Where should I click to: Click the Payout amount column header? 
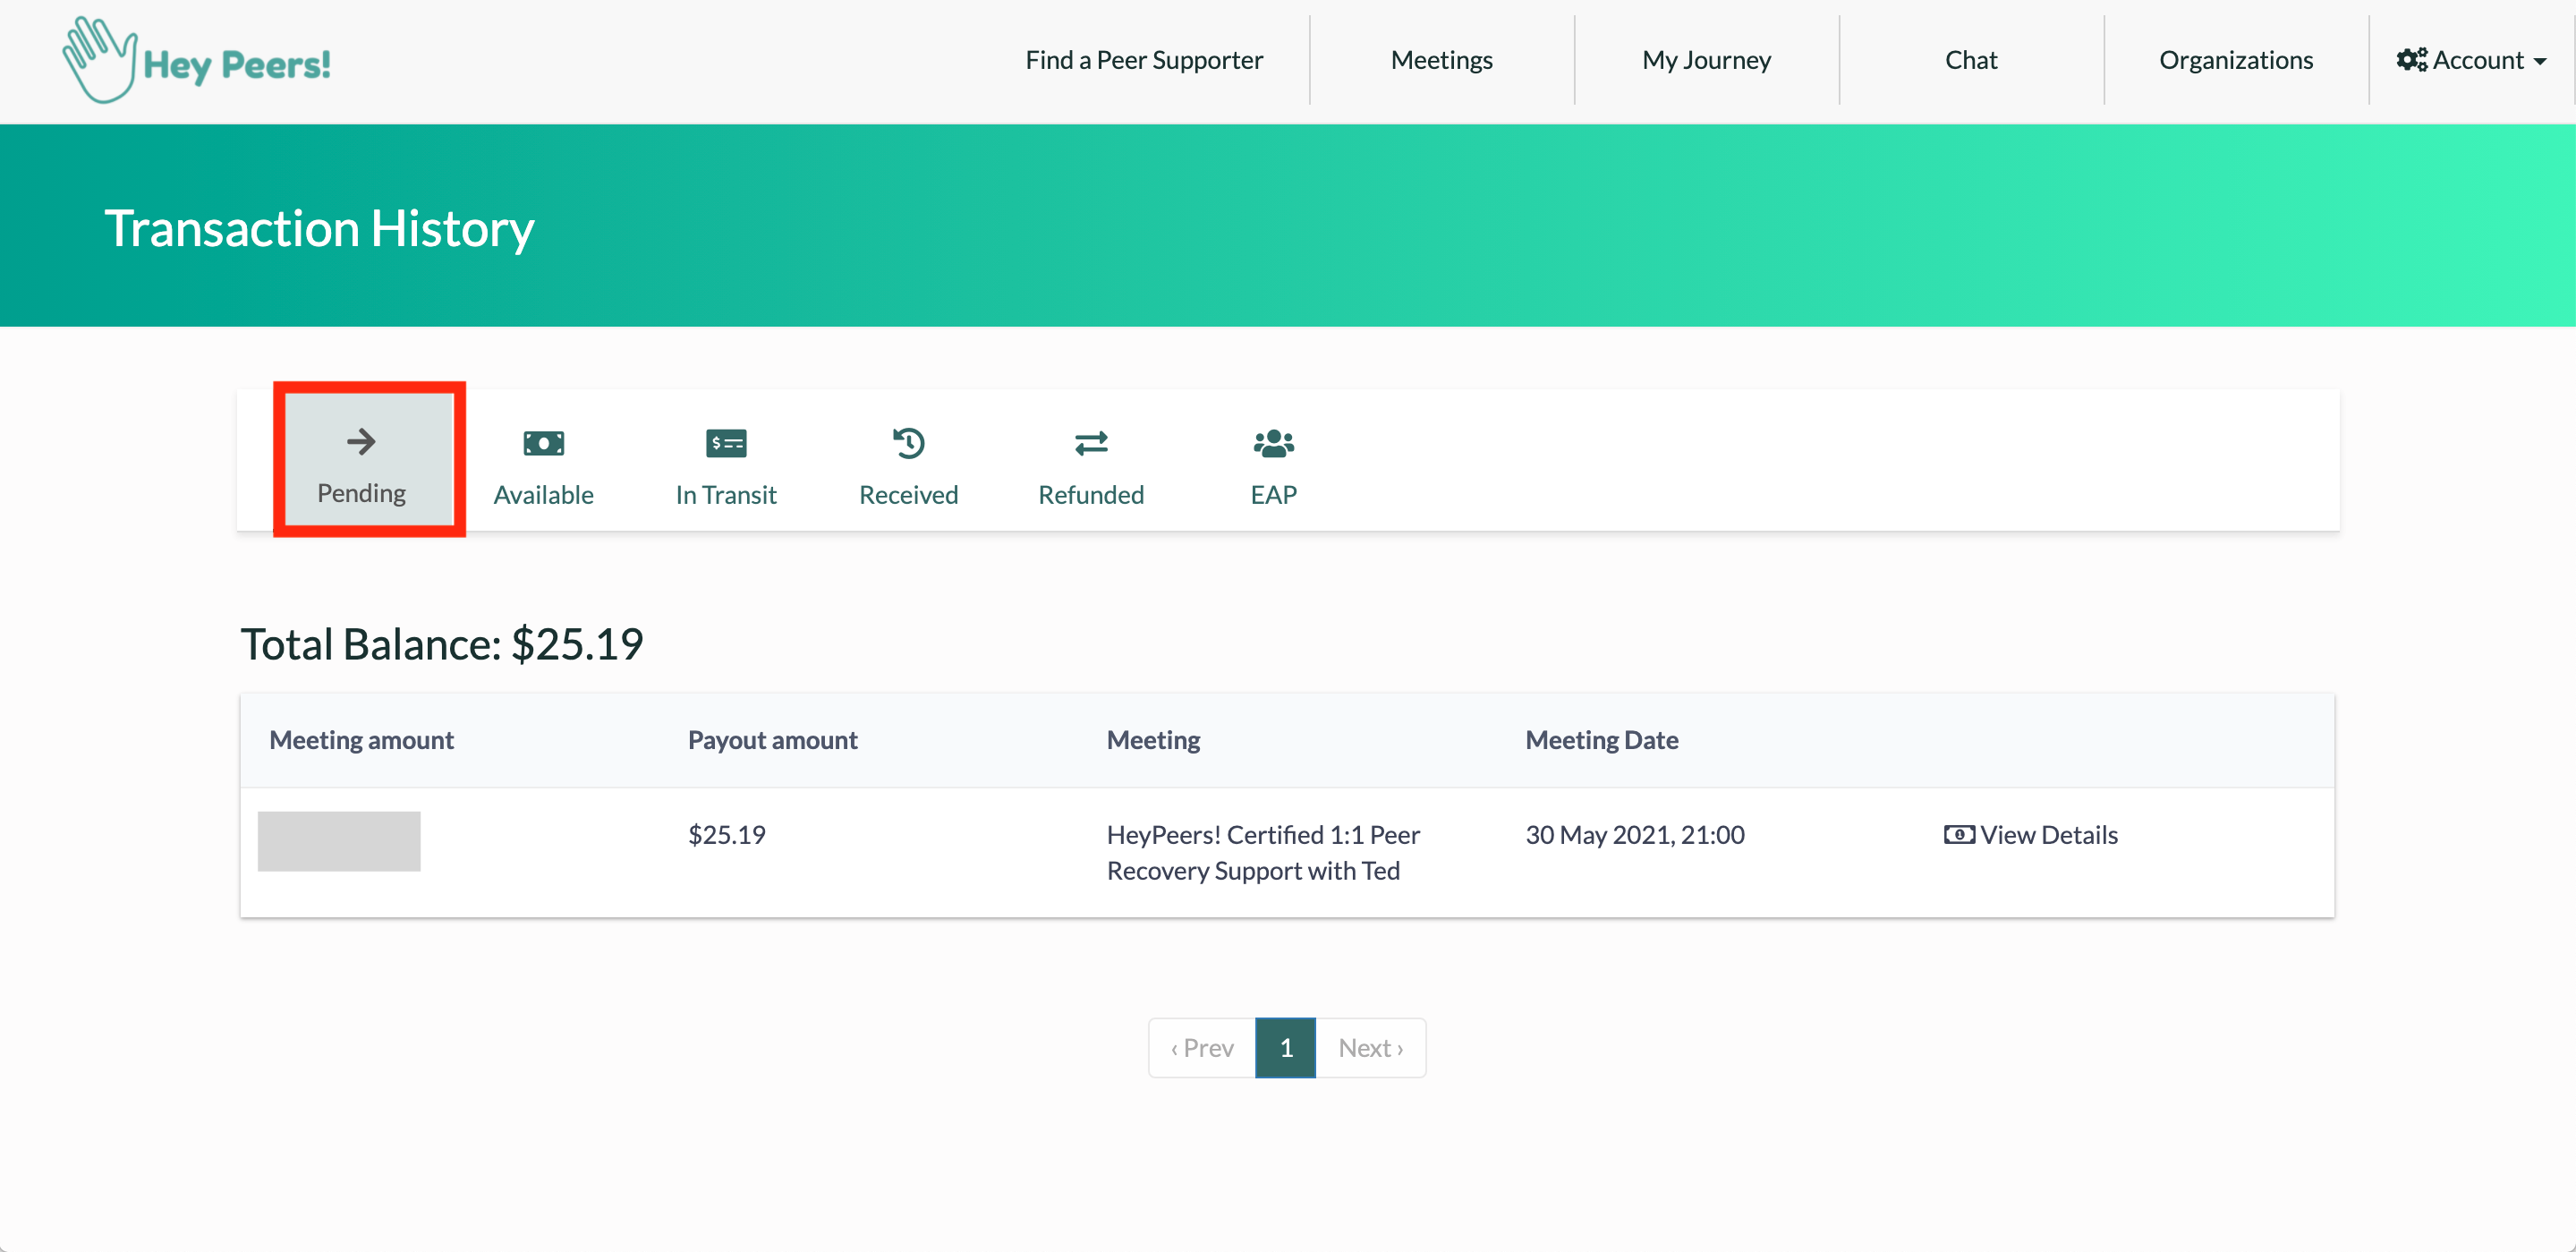[x=772, y=740]
